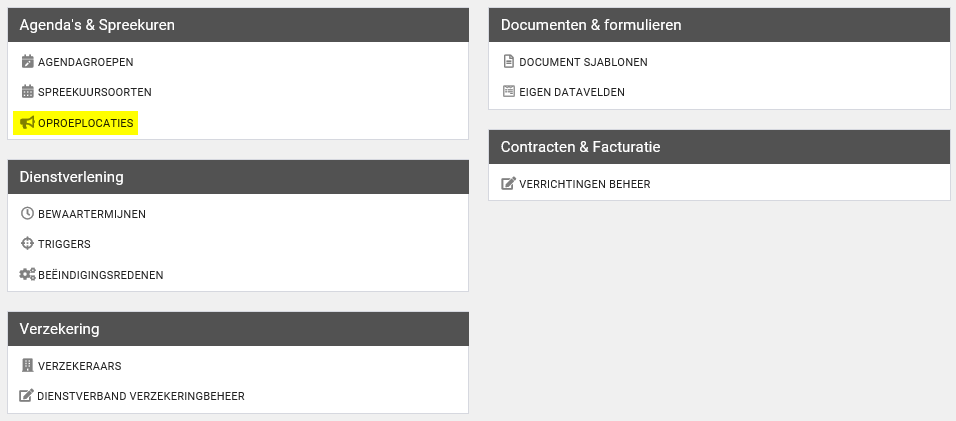Click the megaphone icon beside Oproeplocaties
Image resolution: width=956 pixels, height=421 pixels.
pyautogui.click(x=27, y=123)
